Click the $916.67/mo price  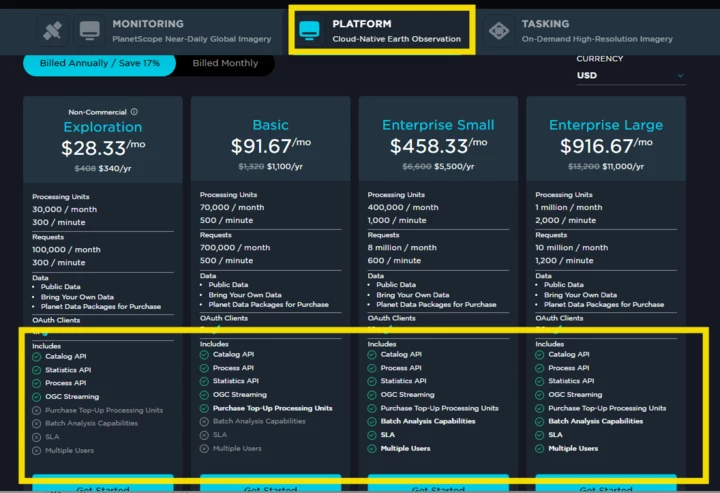606,146
